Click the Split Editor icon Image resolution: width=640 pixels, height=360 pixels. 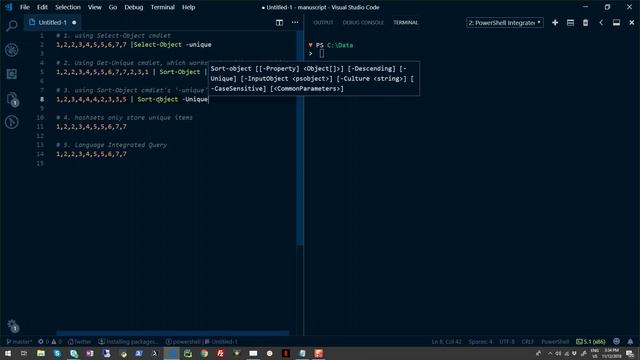tap(279, 22)
